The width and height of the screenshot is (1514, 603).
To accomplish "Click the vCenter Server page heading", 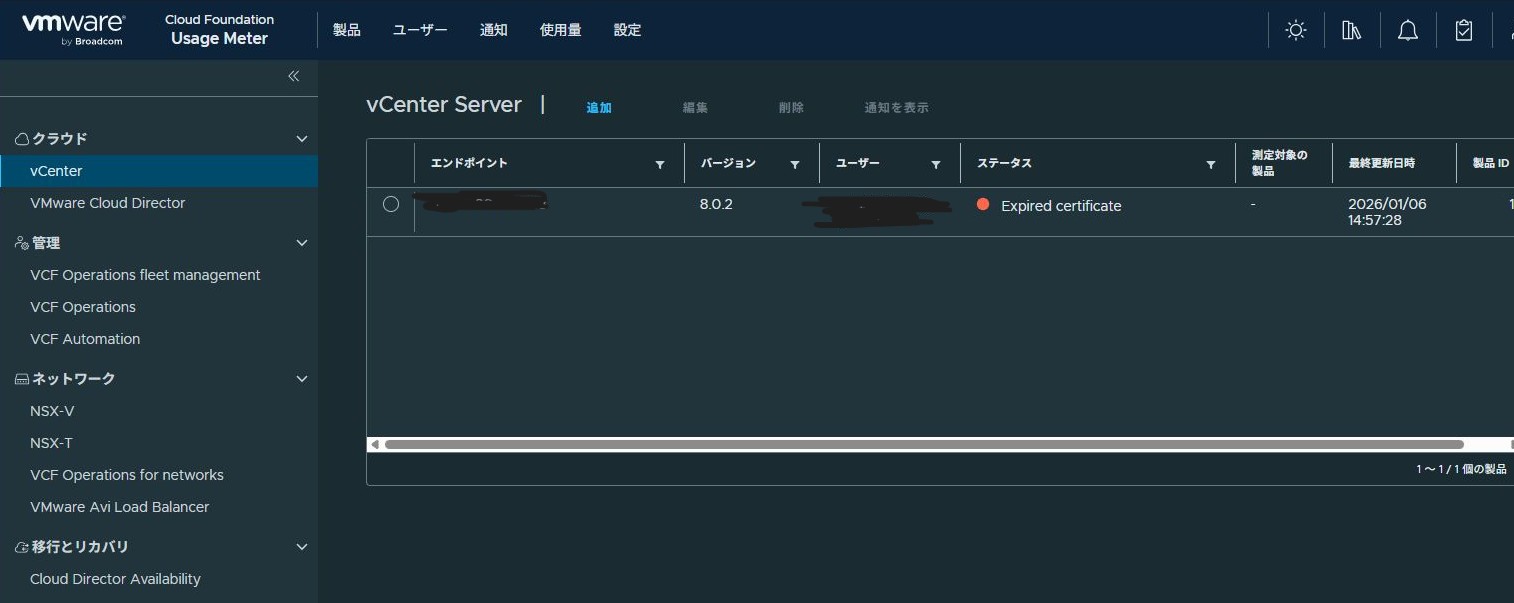I will pos(444,105).
